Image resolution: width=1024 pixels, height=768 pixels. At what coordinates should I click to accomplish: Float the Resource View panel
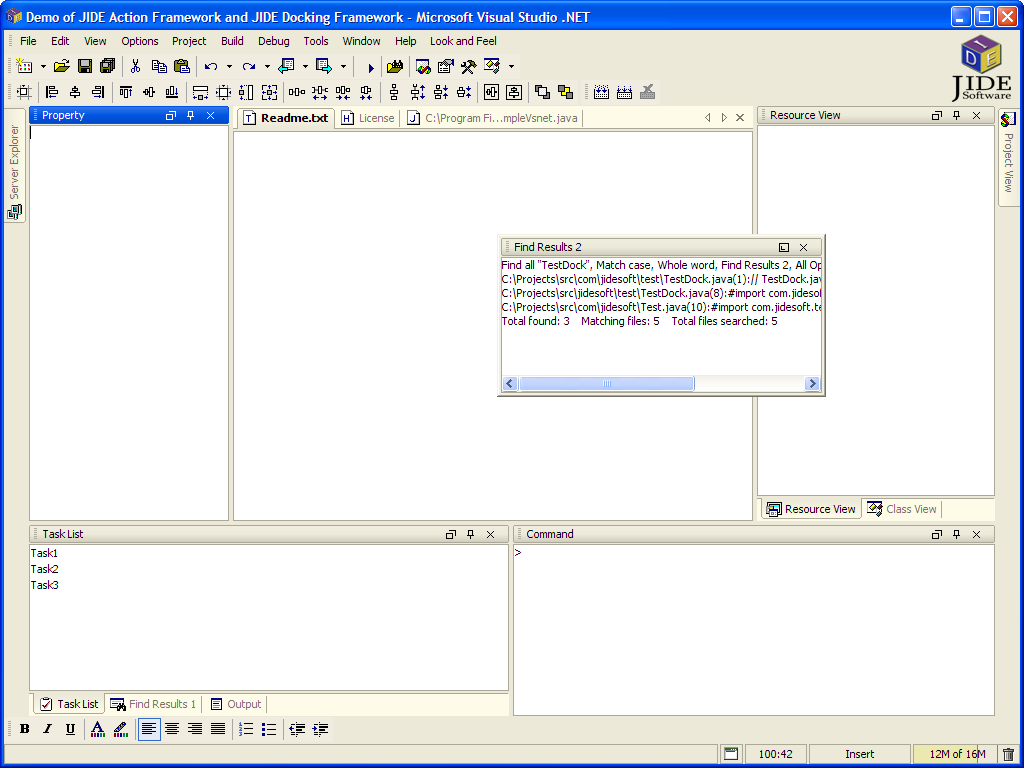936,116
